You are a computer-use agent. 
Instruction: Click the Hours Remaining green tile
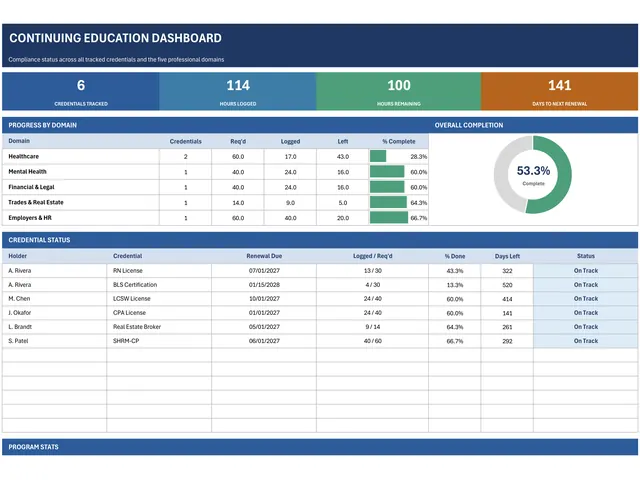click(399, 91)
